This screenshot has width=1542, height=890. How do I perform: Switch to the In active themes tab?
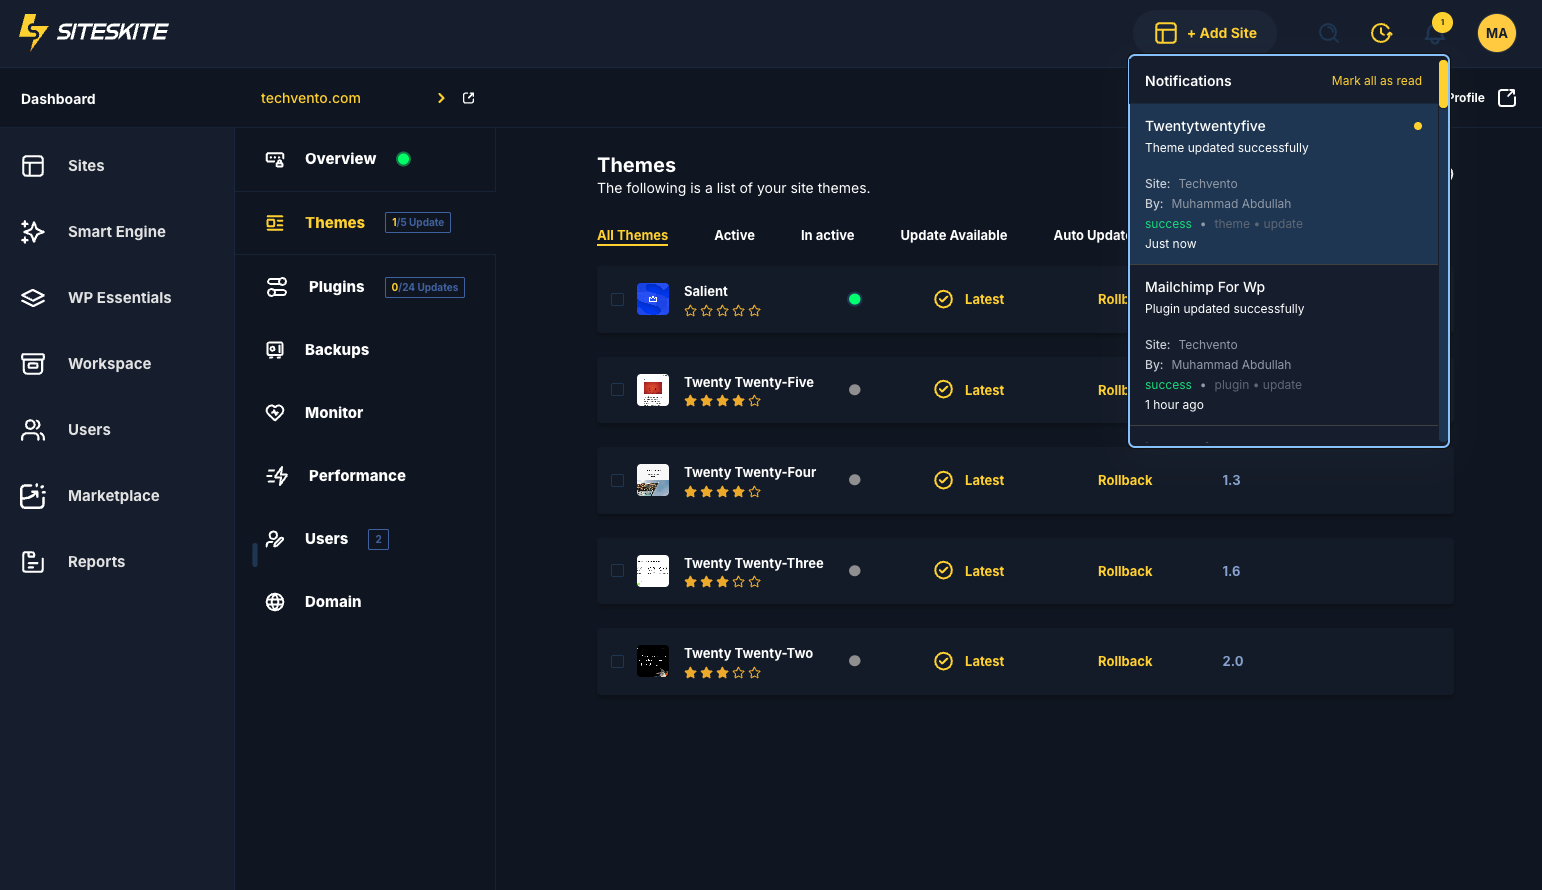827,236
